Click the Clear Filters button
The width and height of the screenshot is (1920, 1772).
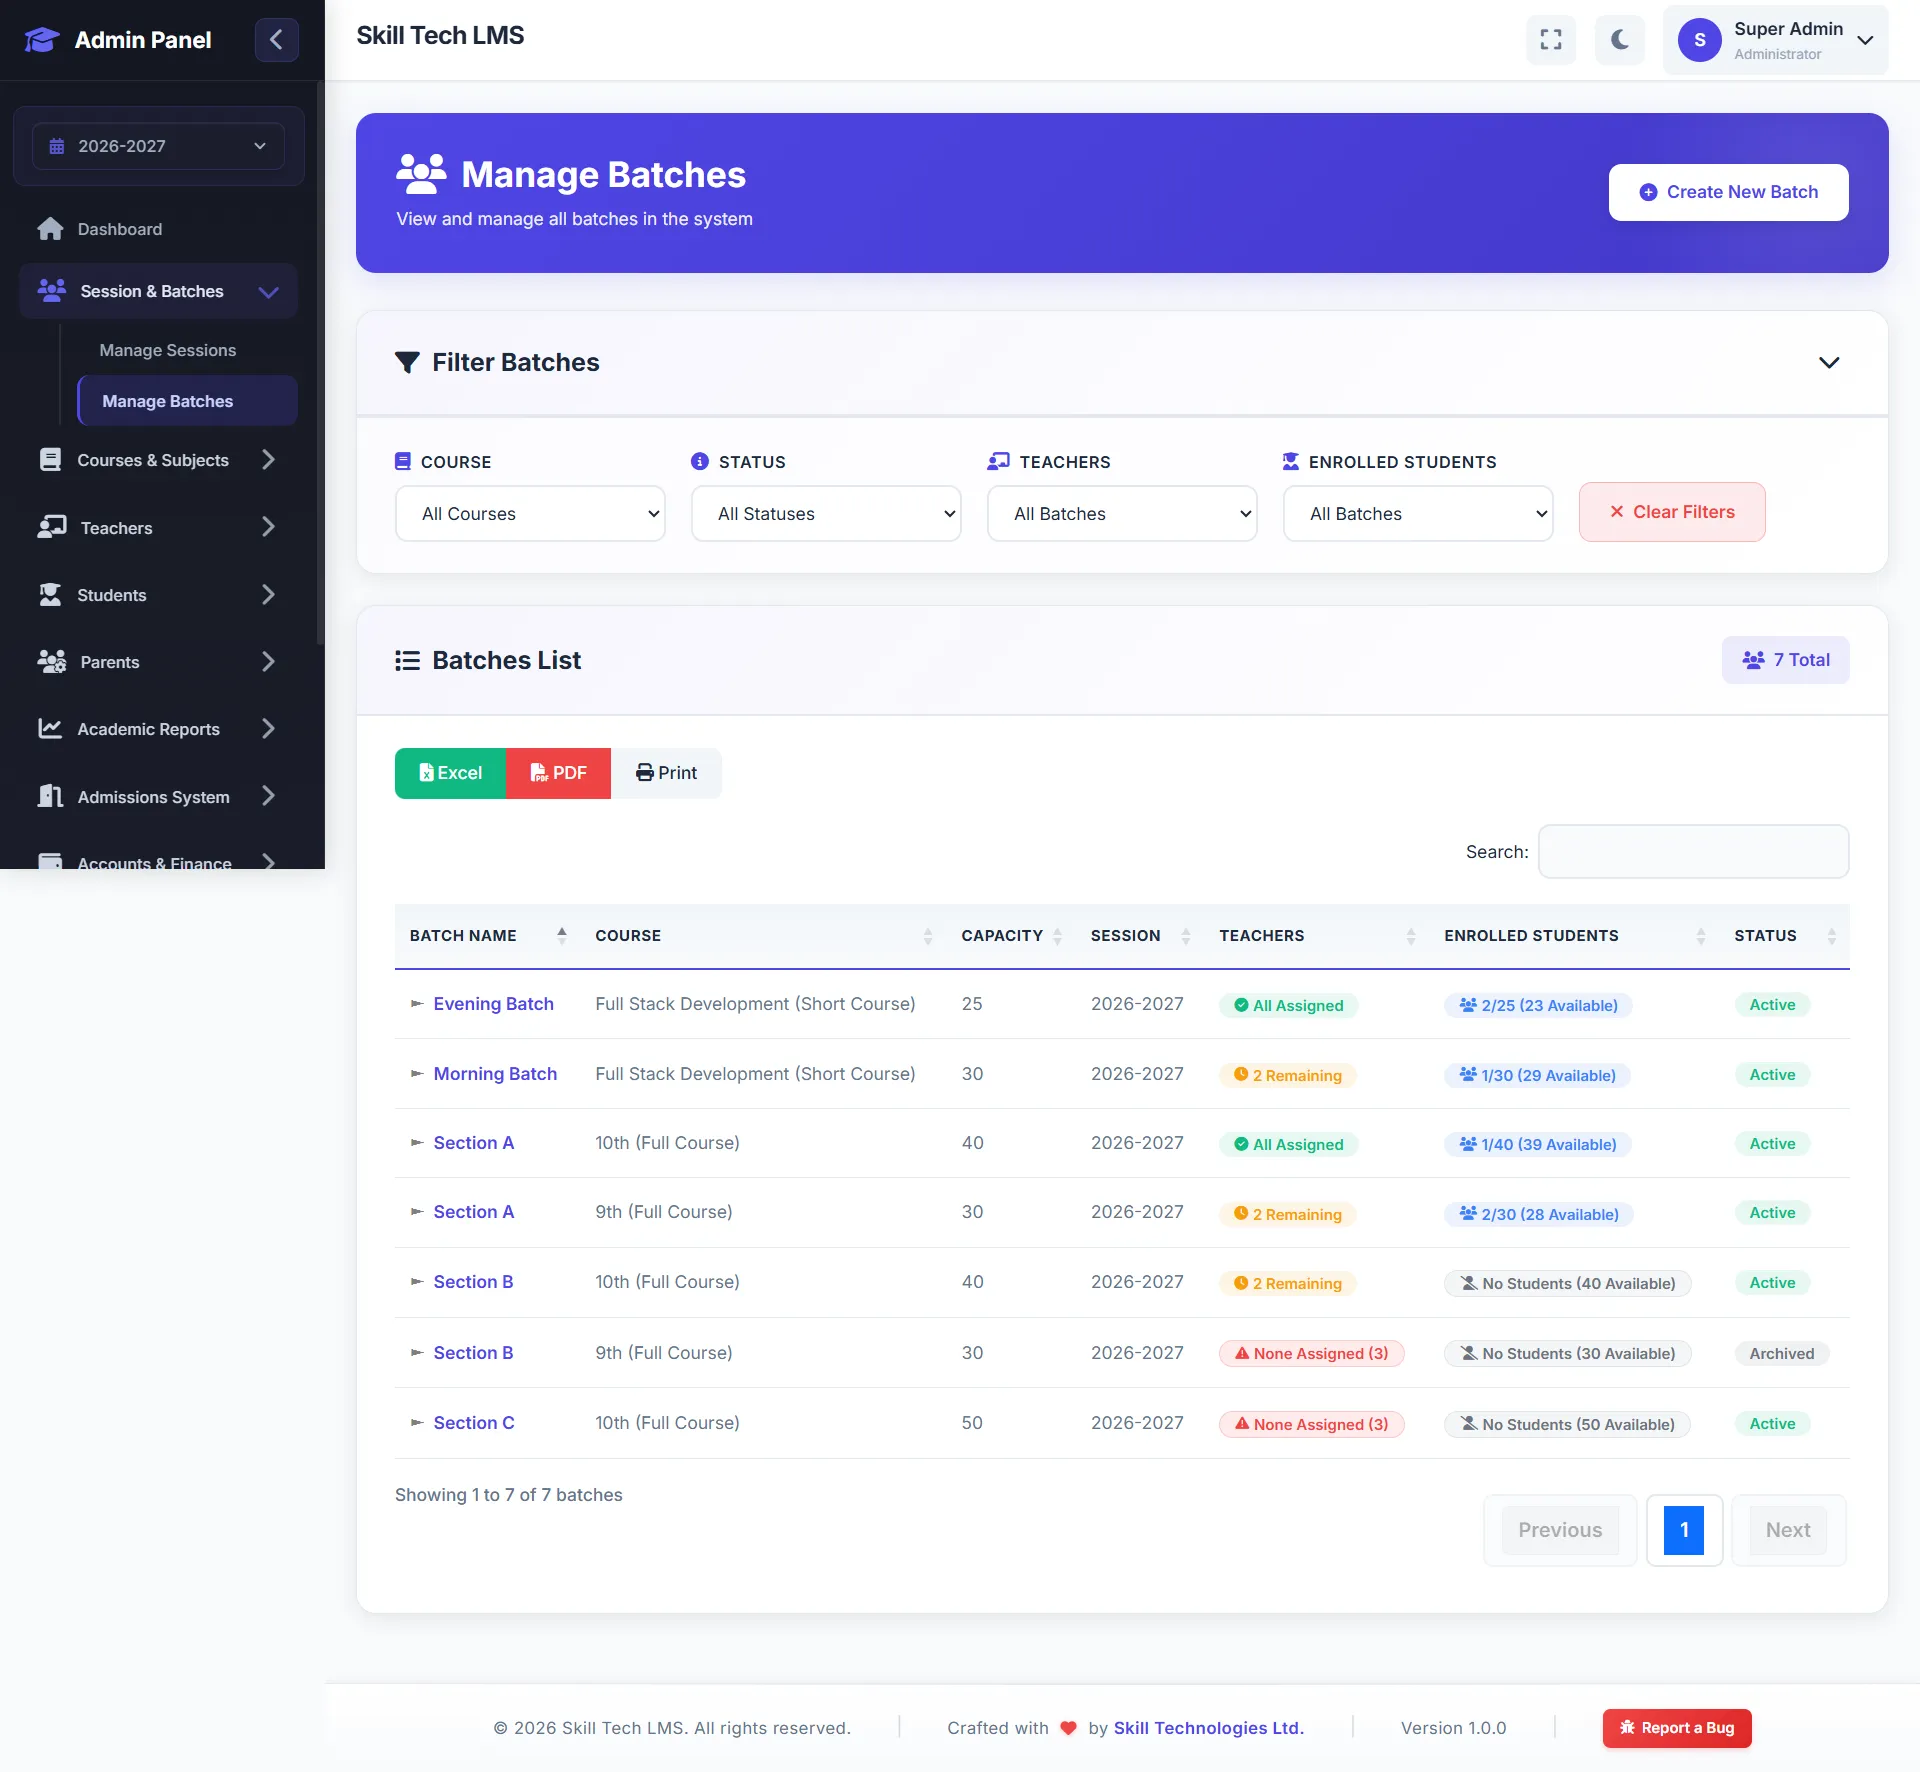(x=1671, y=512)
